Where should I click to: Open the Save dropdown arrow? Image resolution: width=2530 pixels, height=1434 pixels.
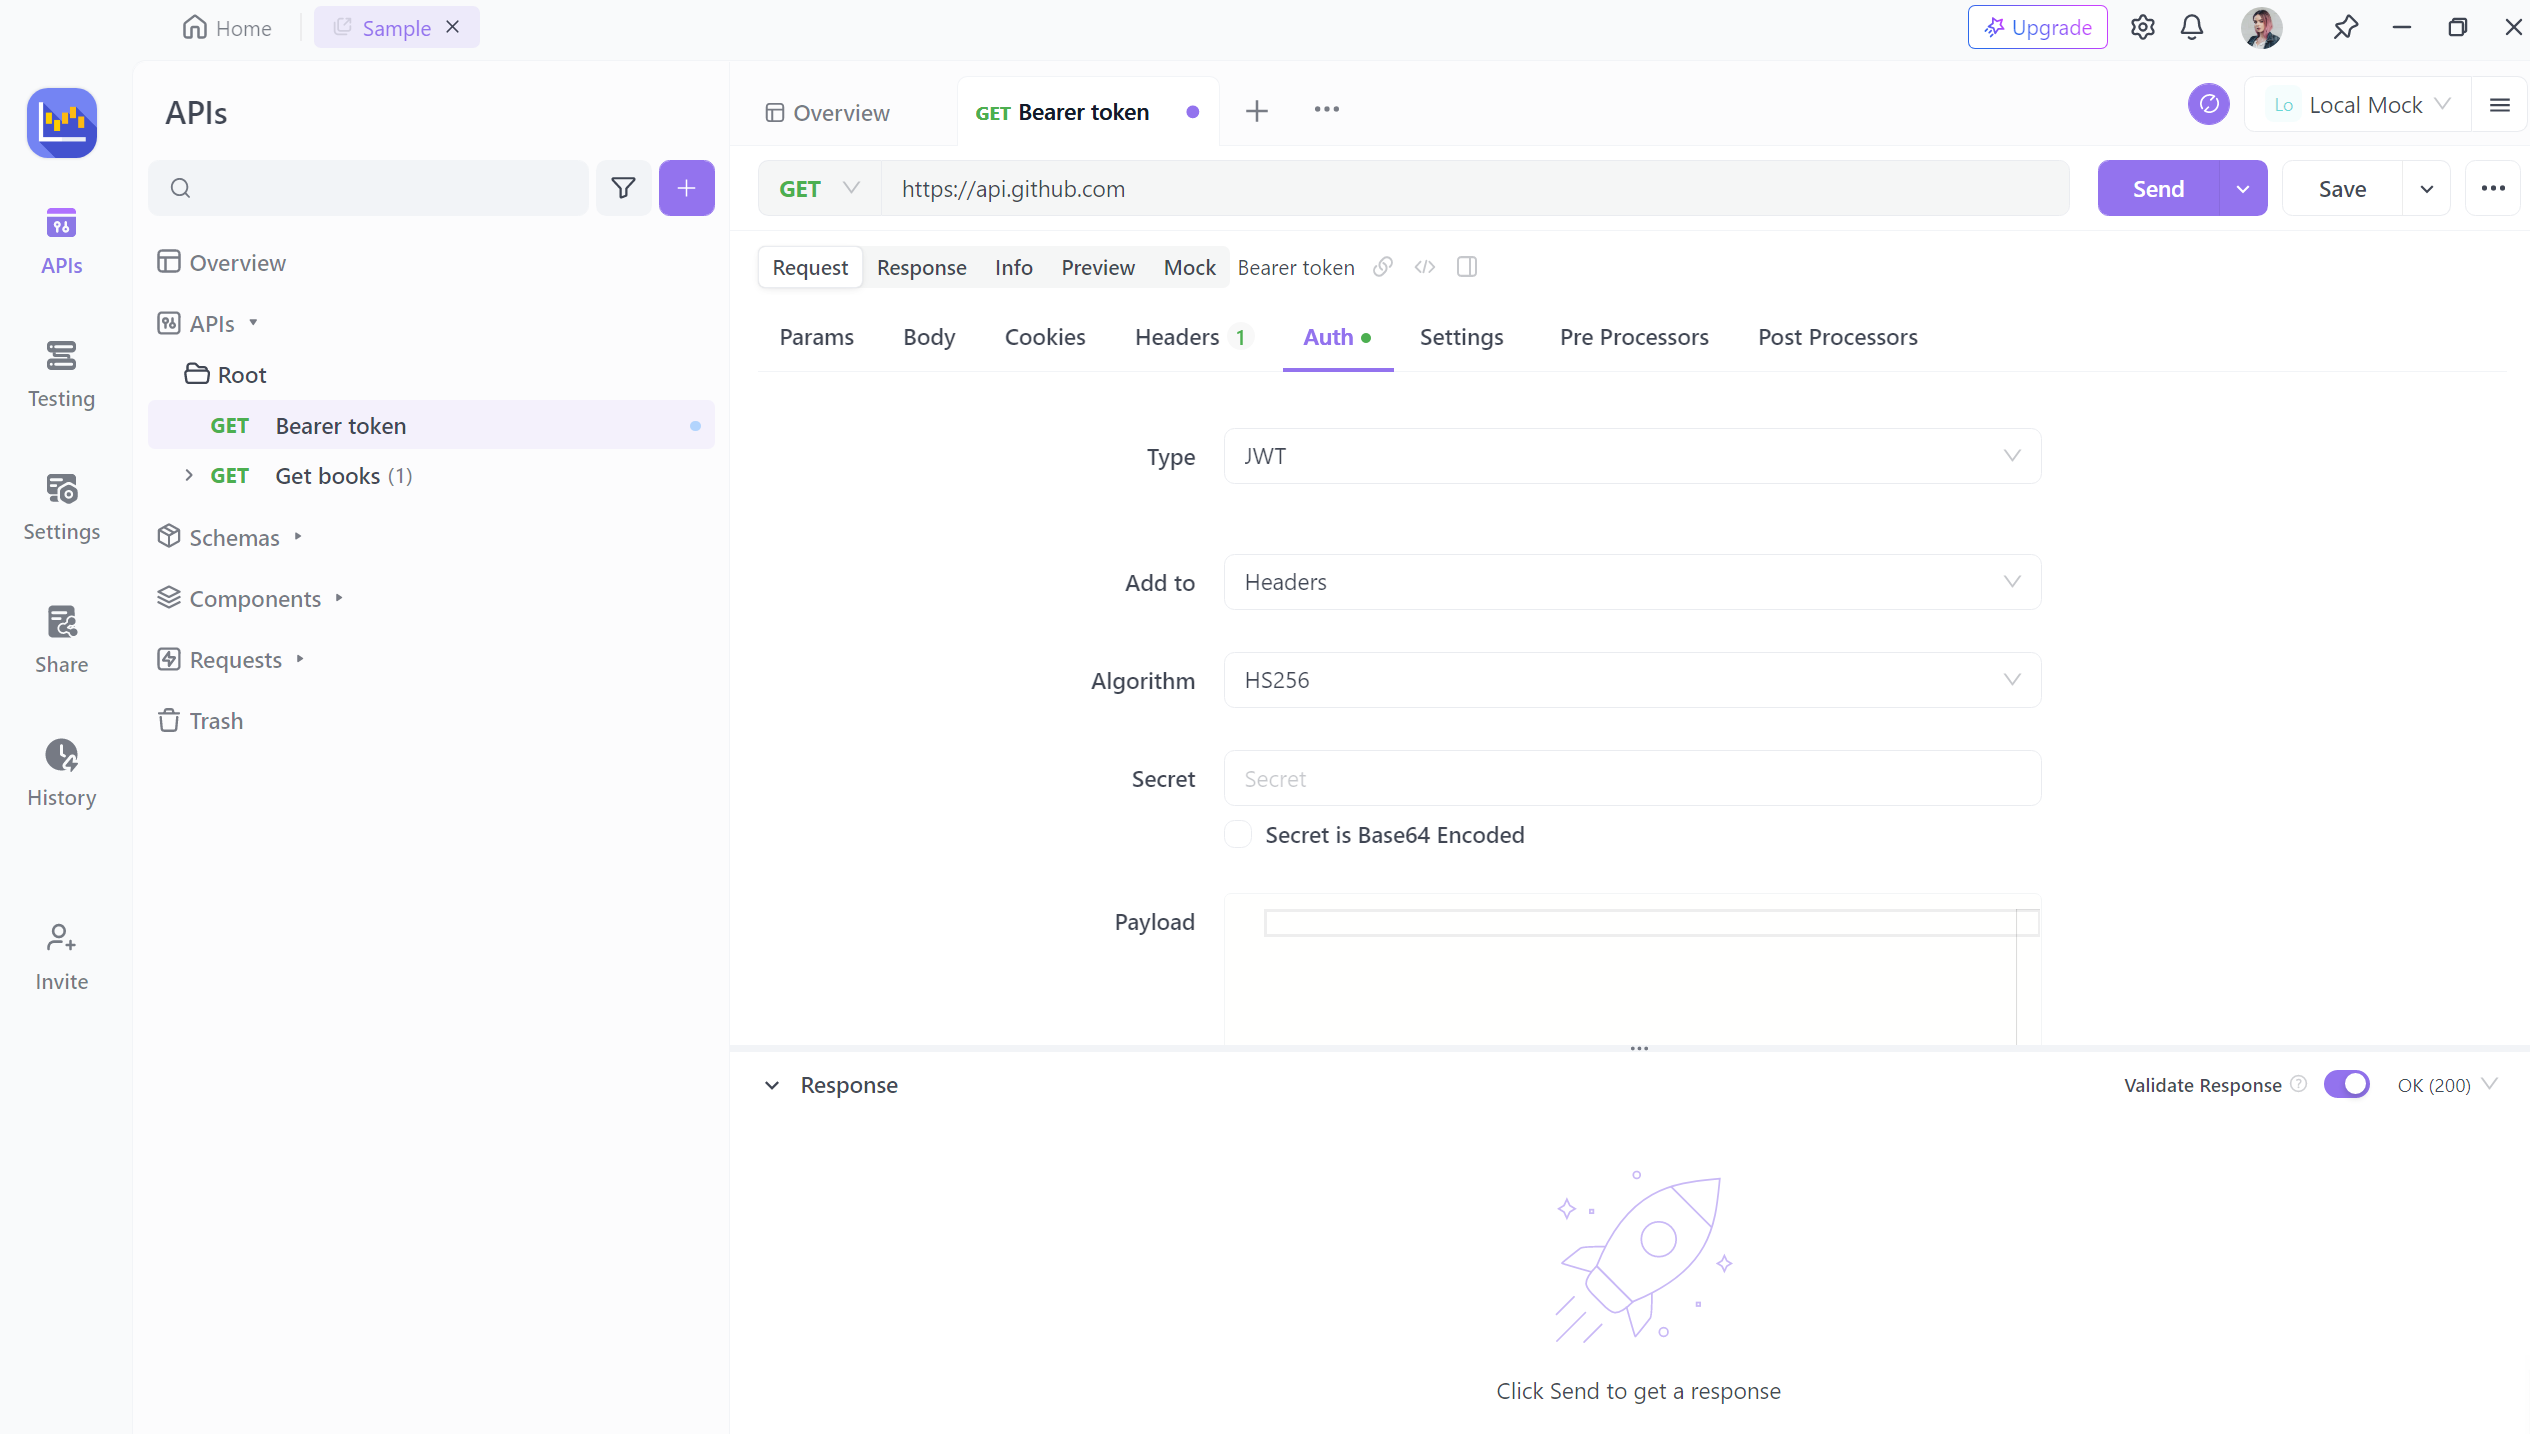coord(2427,188)
